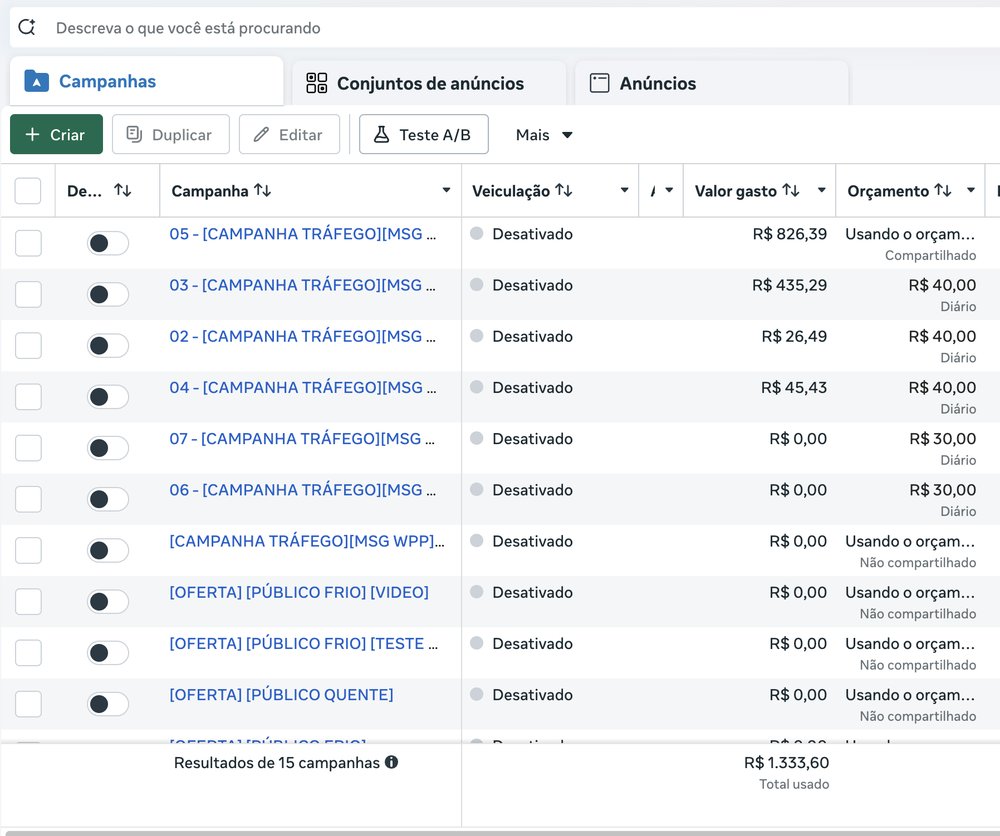Screen dimensions: 1000x836
Task: Click the Editar button
Action: click(x=290, y=134)
